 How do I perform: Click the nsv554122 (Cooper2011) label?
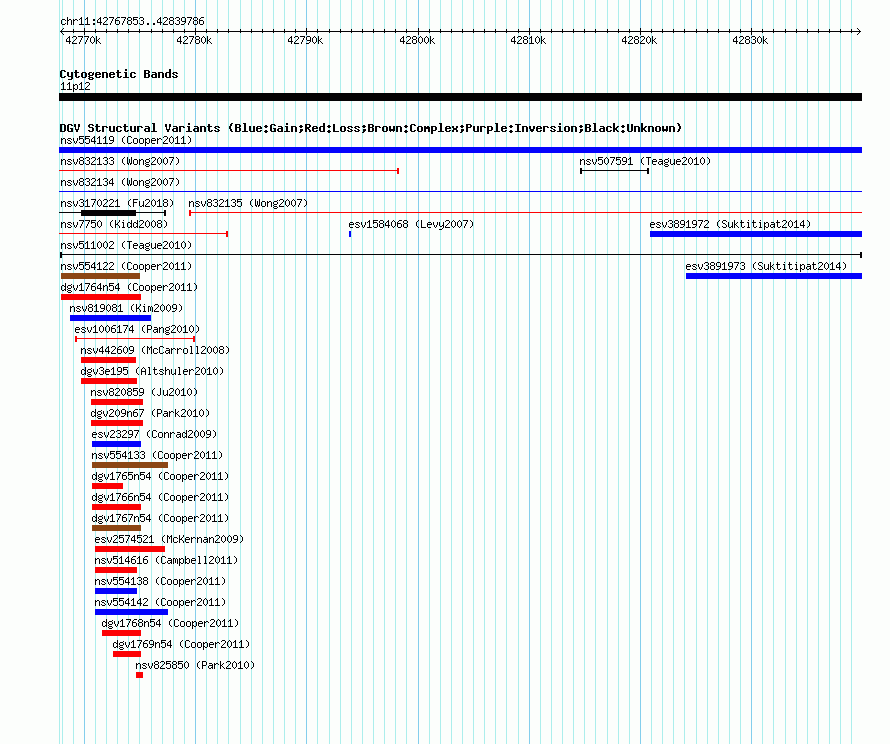click(126, 266)
